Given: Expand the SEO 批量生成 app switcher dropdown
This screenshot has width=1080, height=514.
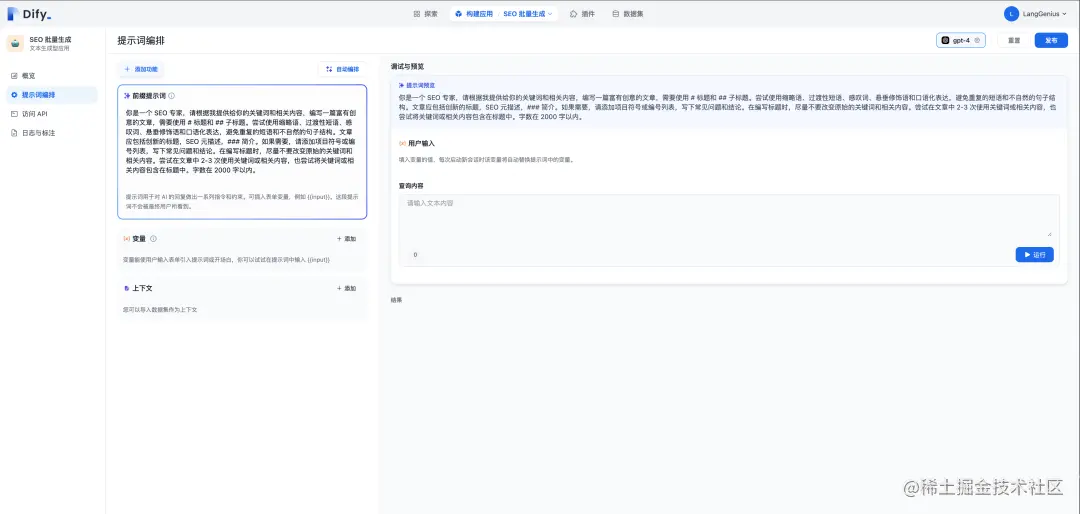Looking at the screenshot, I should click(x=528, y=14).
